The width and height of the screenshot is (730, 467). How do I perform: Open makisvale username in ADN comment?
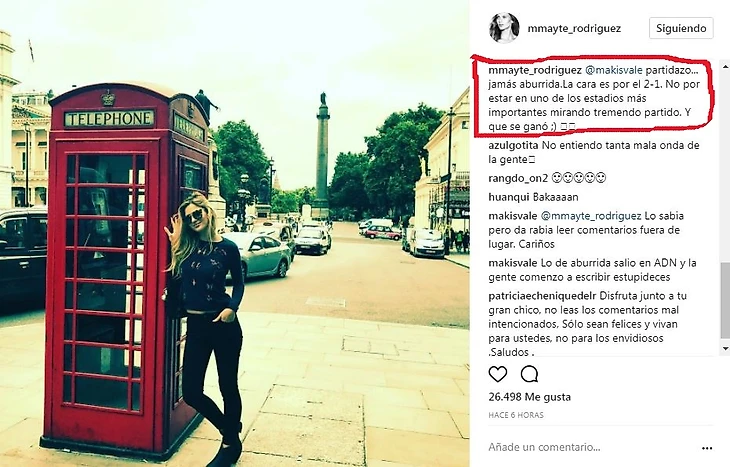(x=513, y=263)
